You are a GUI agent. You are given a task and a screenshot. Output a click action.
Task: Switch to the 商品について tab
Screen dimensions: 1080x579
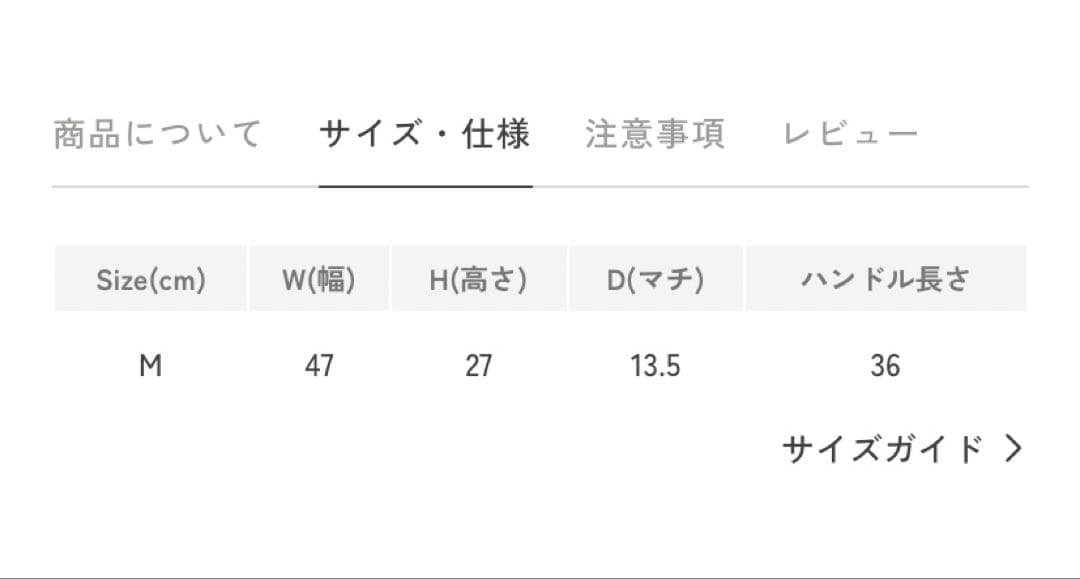155,132
